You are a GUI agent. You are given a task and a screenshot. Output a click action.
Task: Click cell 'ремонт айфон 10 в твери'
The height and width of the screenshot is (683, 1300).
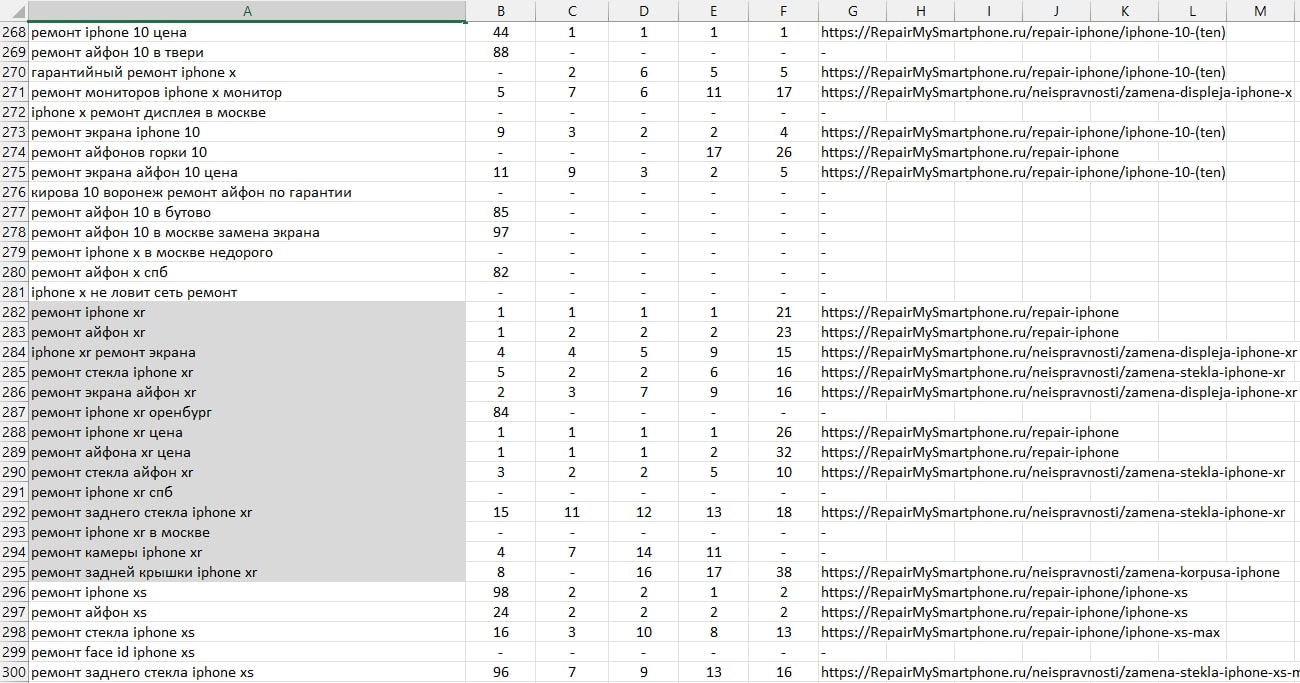[x=247, y=52]
